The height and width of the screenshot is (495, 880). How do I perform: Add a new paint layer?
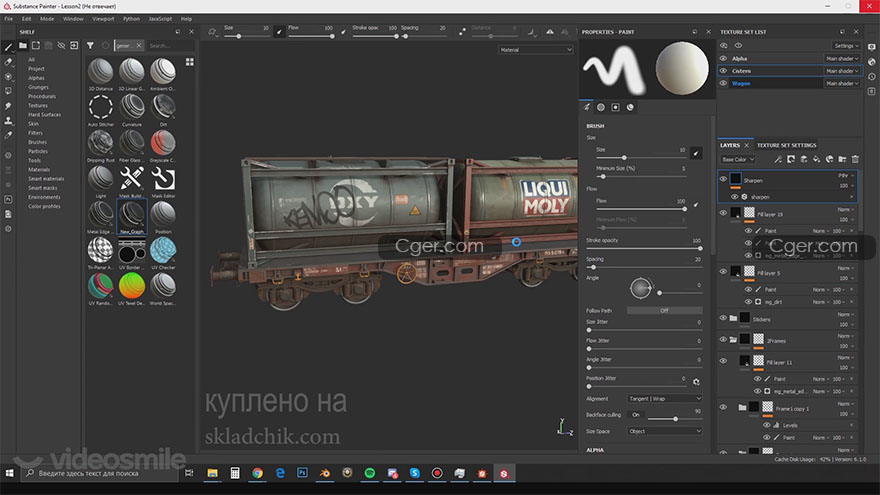[x=804, y=159]
